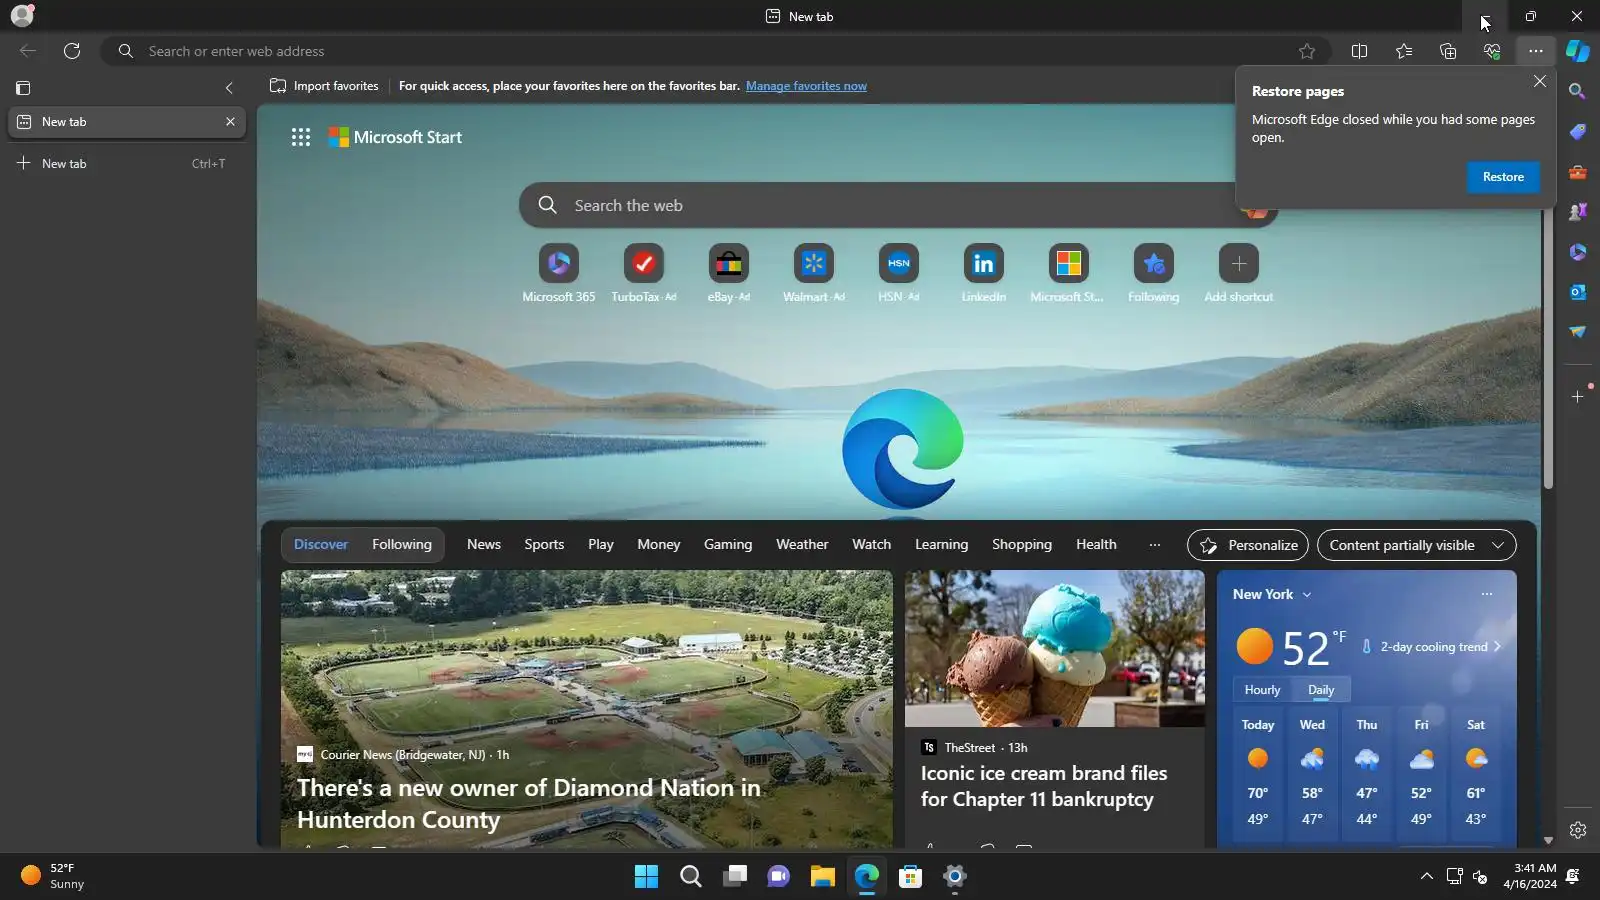Click Import favorites on the favorites bar

(324, 86)
